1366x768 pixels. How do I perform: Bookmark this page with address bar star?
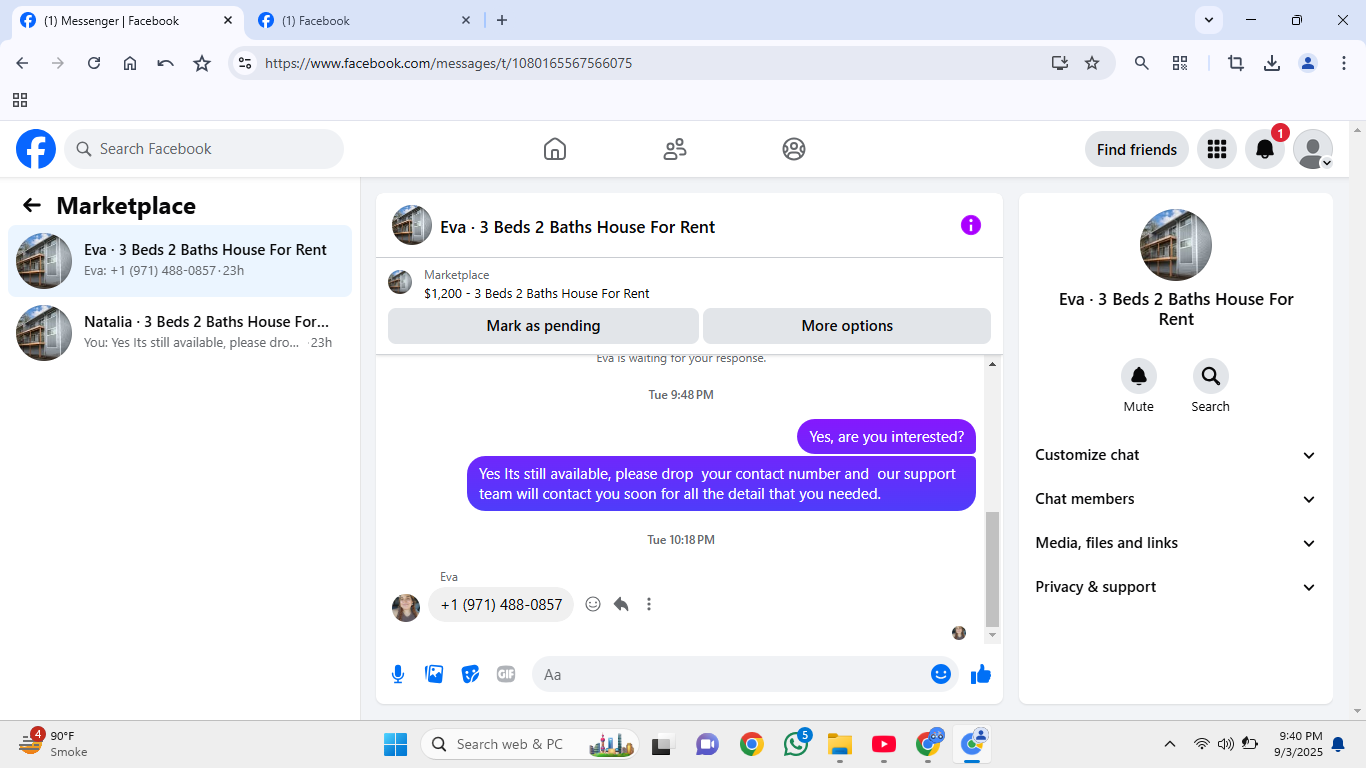[x=1092, y=63]
